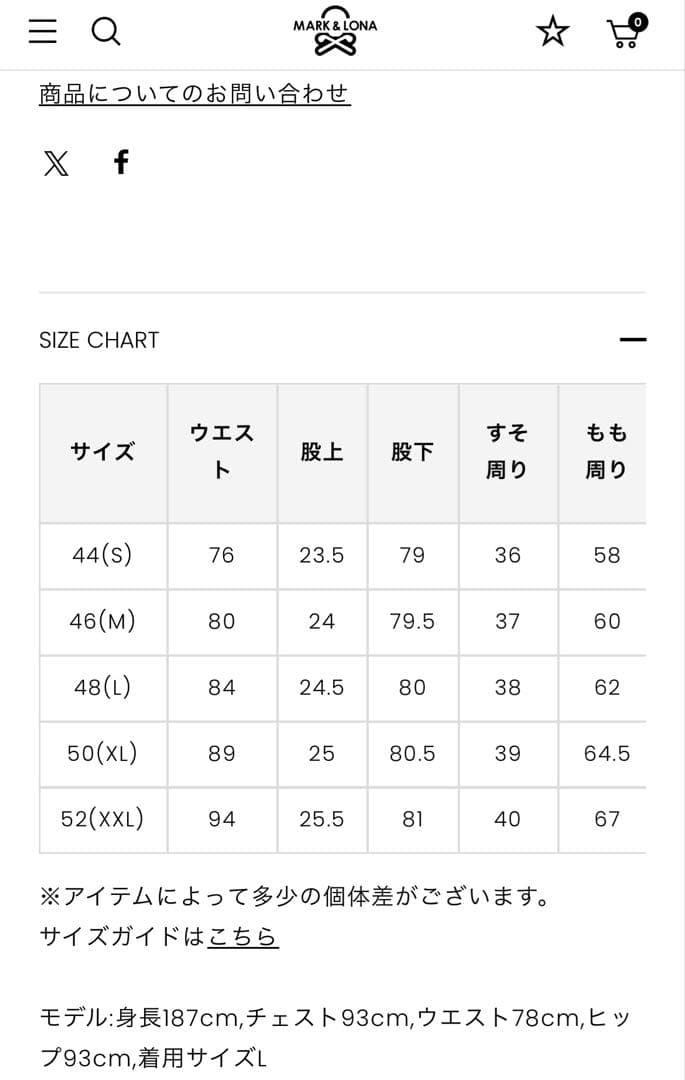Select the 48(L) size row
The height and width of the screenshot is (1080, 685).
coord(102,687)
